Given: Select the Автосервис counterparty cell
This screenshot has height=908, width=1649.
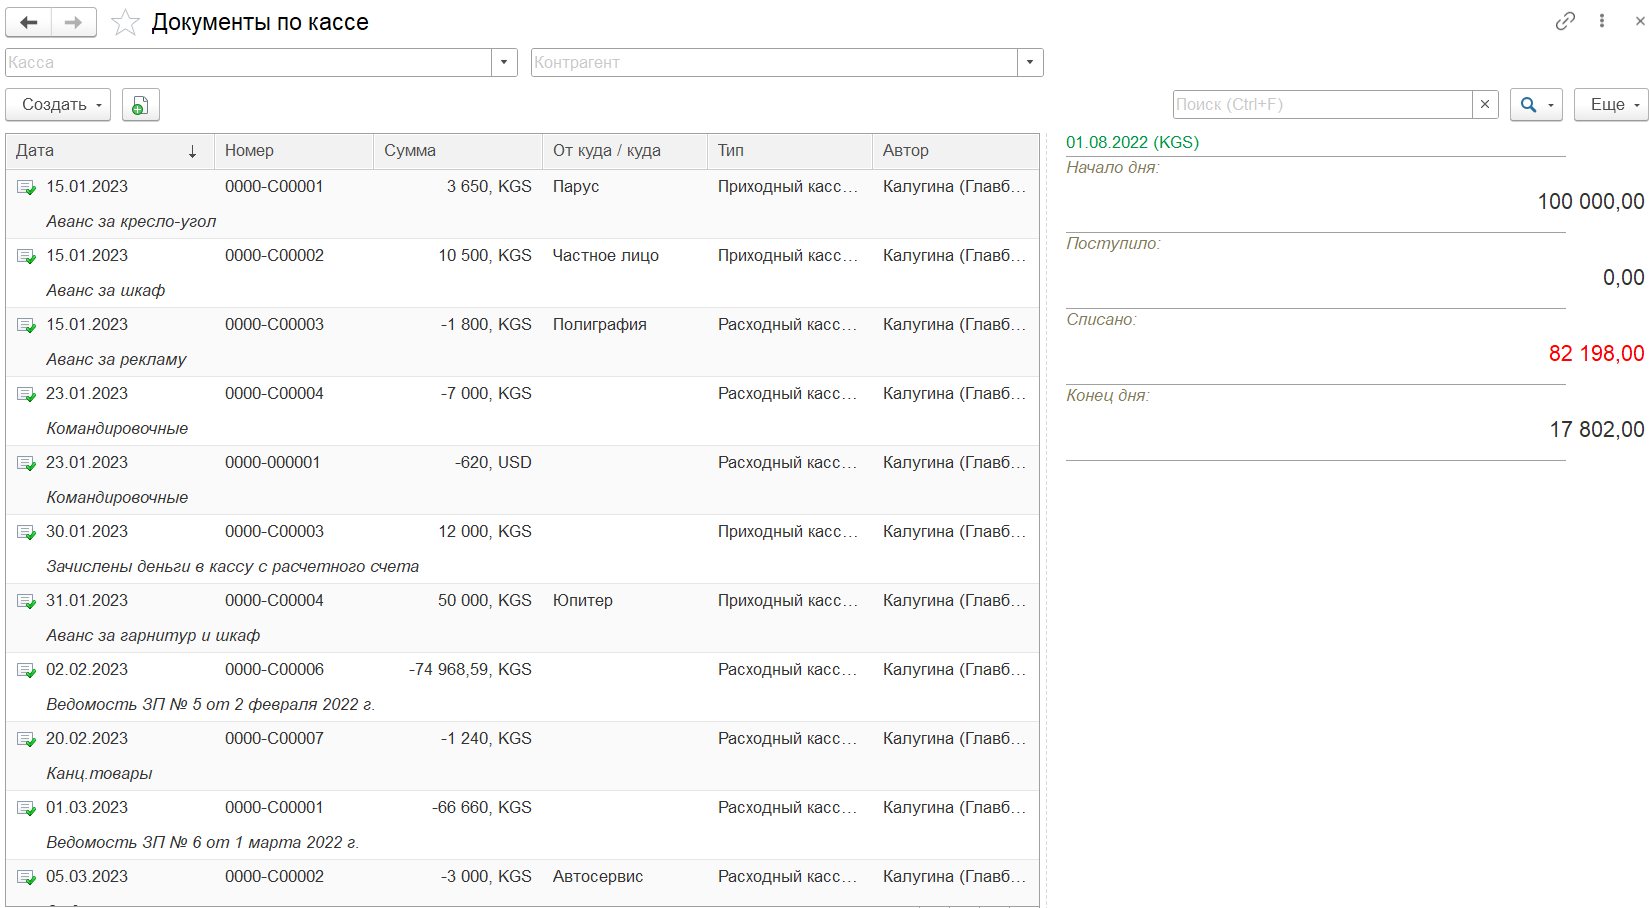Looking at the screenshot, I should click(598, 877).
